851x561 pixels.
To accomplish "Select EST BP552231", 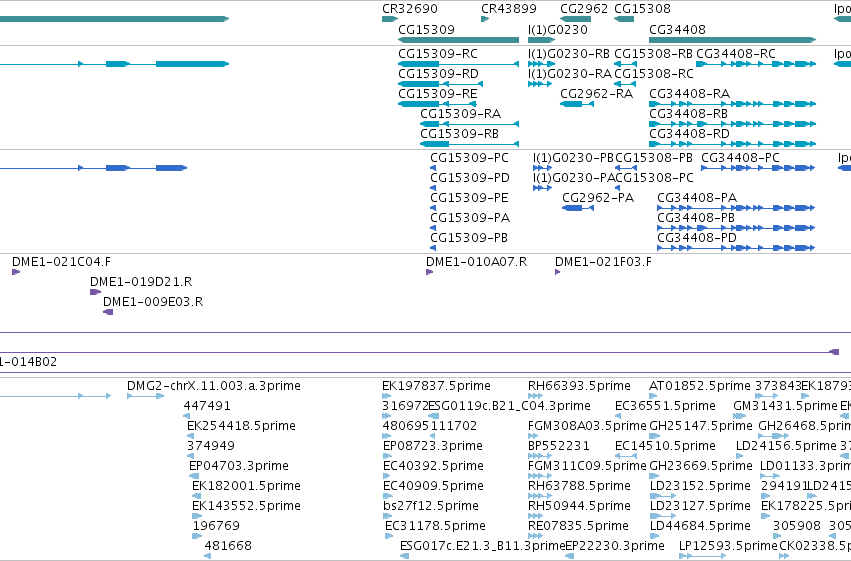I will pos(539,456).
